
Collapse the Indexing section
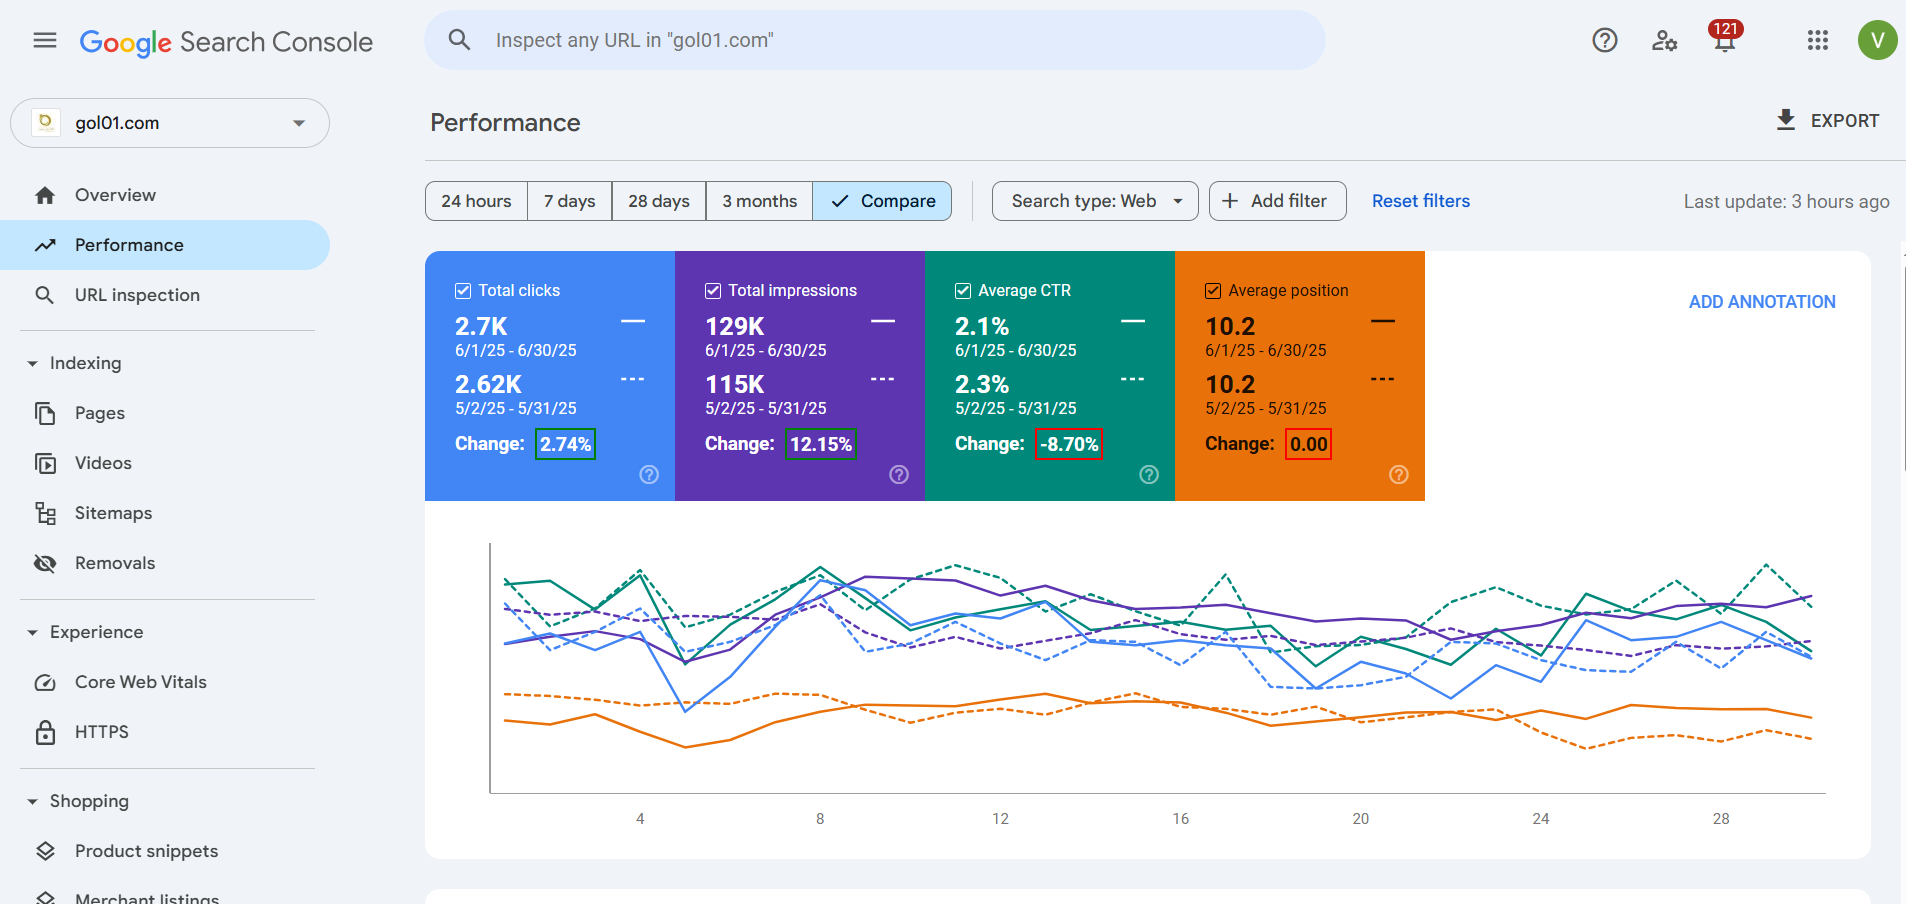[x=32, y=363]
